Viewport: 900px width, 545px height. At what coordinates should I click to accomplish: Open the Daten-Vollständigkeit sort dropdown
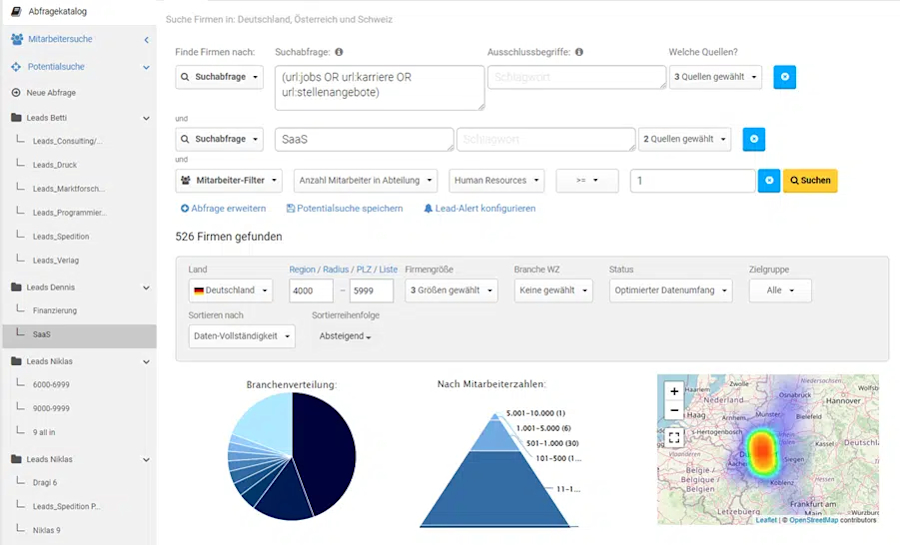click(x=242, y=336)
